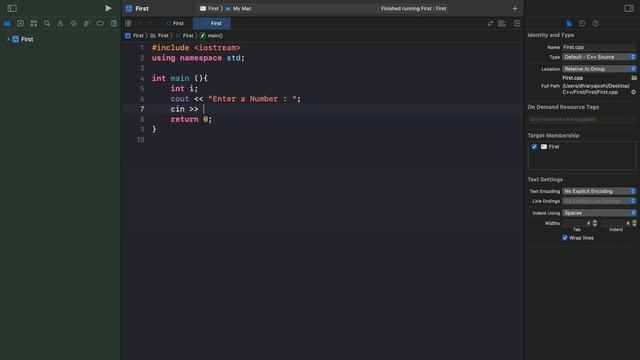Open the Symbol navigator
The image size is (640, 360).
34,24
